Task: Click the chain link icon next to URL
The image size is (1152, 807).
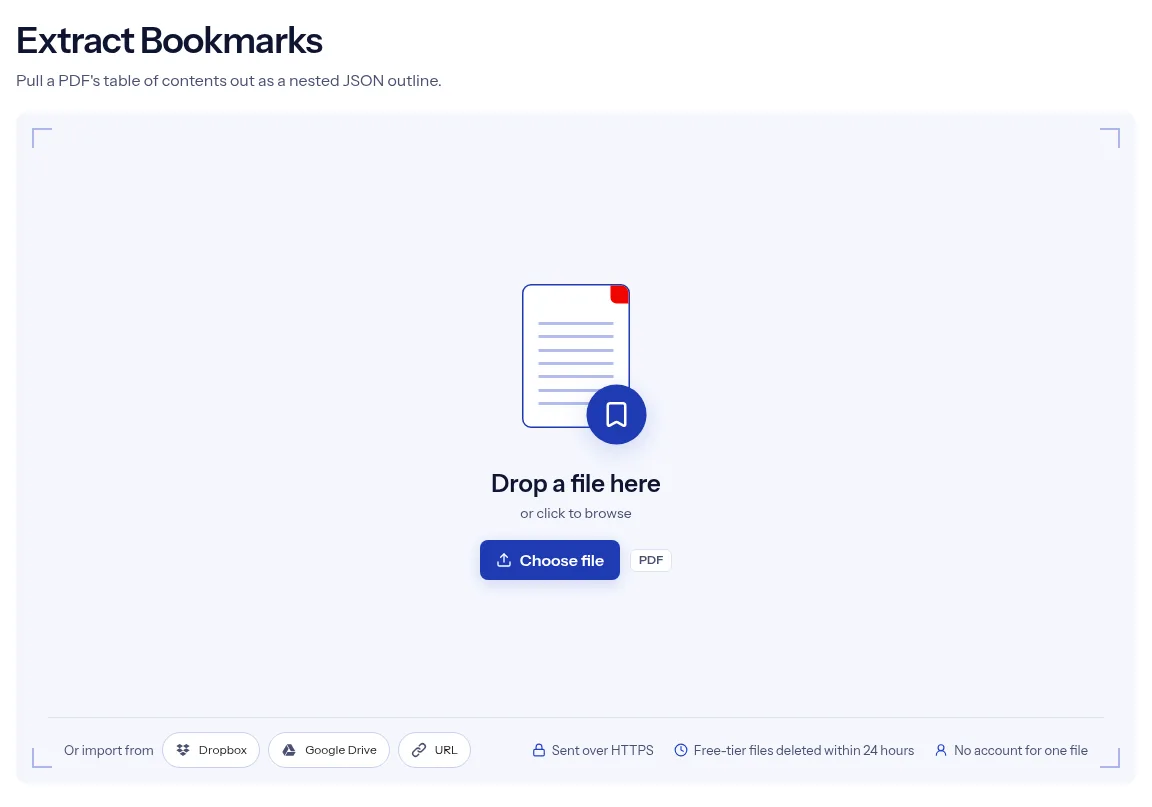Action: tap(419, 750)
